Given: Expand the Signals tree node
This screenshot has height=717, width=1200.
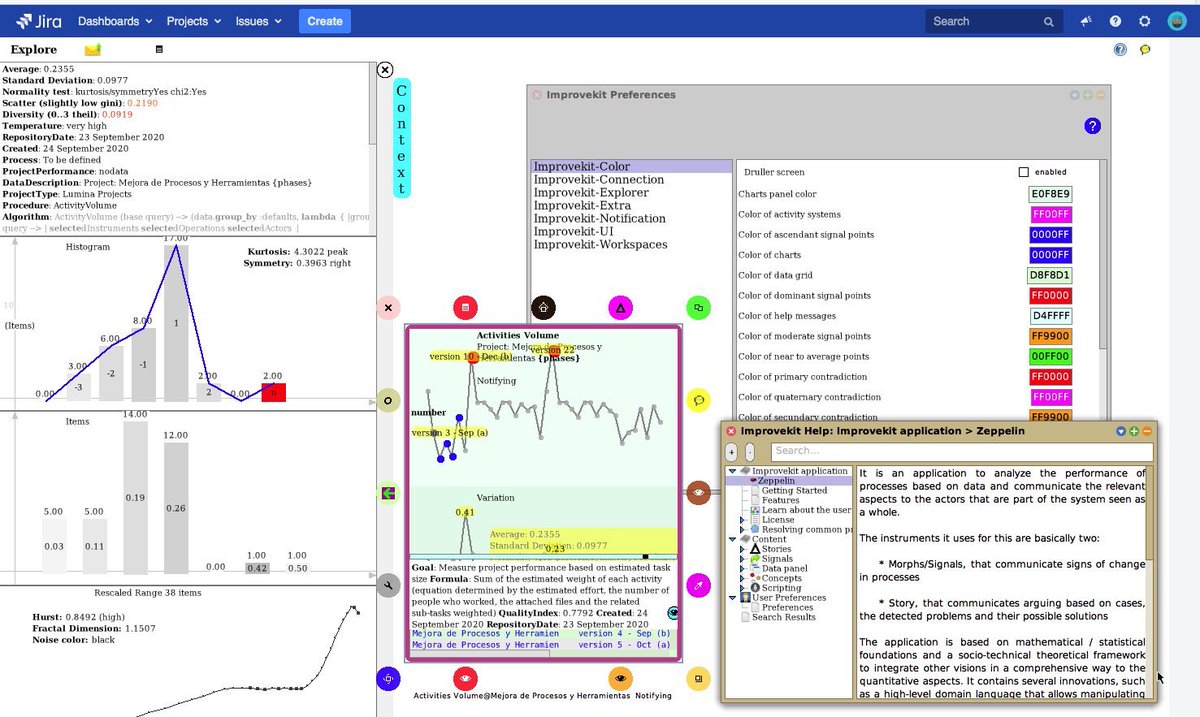Looking at the screenshot, I should tap(742, 559).
